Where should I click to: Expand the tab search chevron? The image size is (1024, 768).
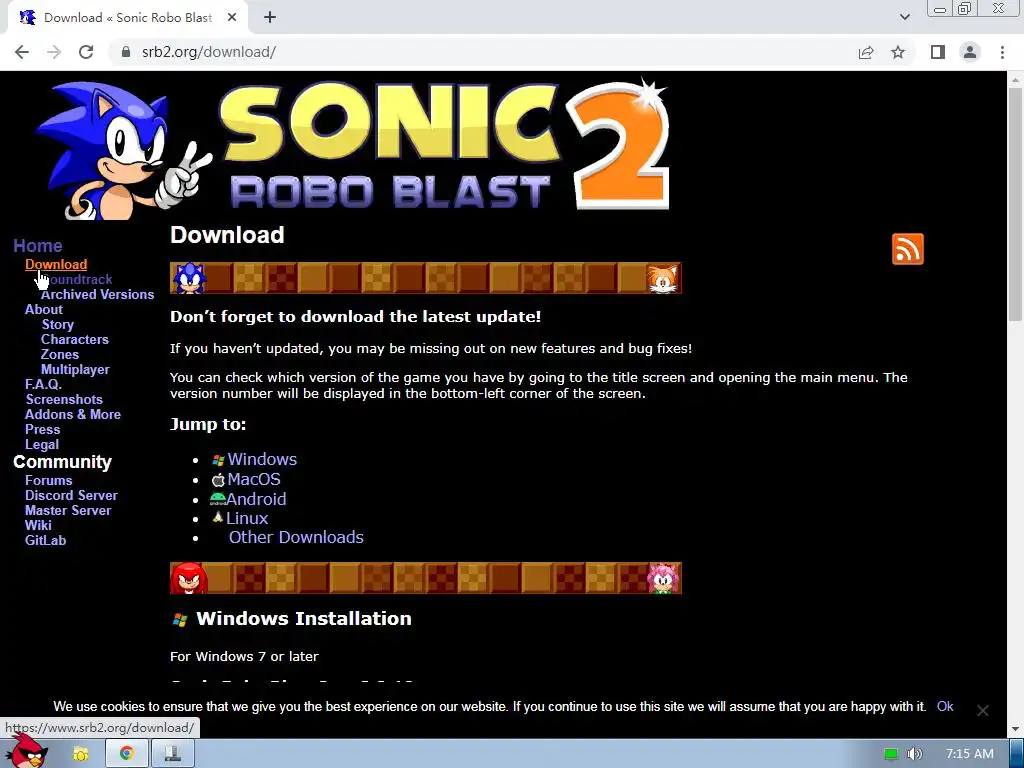[904, 18]
